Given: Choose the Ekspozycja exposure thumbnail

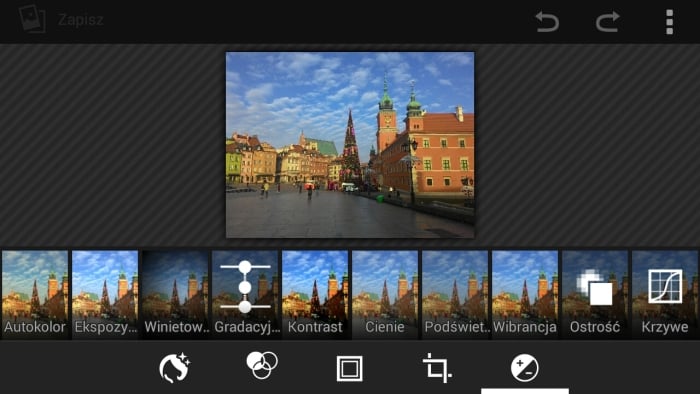Looking at the screenshot, I should 105,294.
